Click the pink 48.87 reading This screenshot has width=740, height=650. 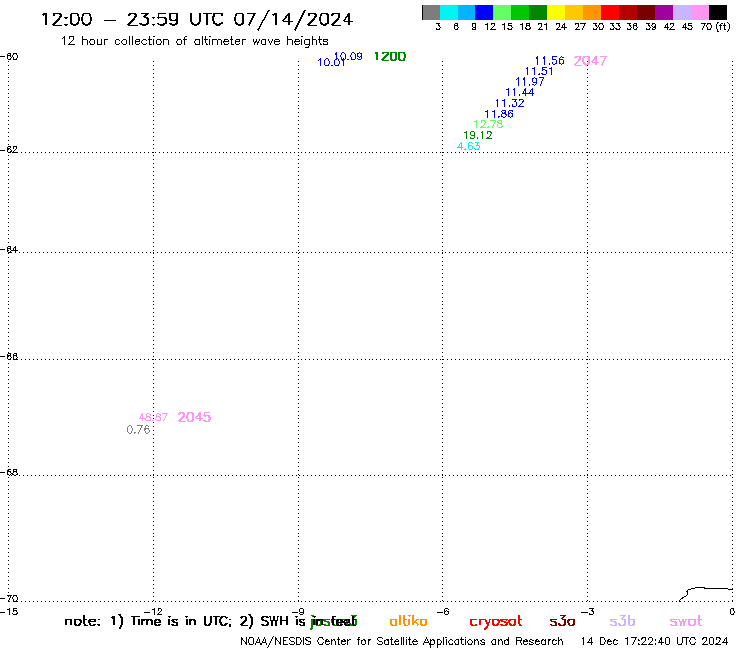[153, 417]
